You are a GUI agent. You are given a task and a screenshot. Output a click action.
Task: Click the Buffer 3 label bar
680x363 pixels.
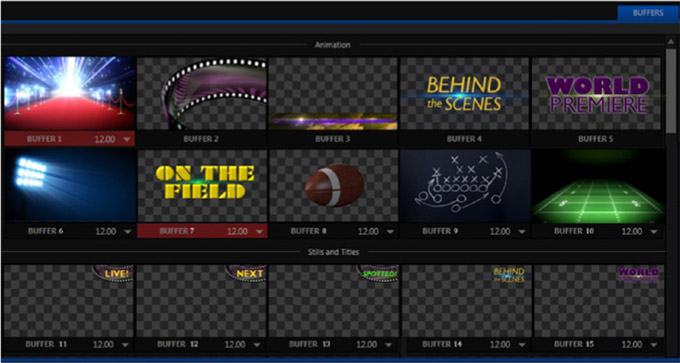click(333, 139)
